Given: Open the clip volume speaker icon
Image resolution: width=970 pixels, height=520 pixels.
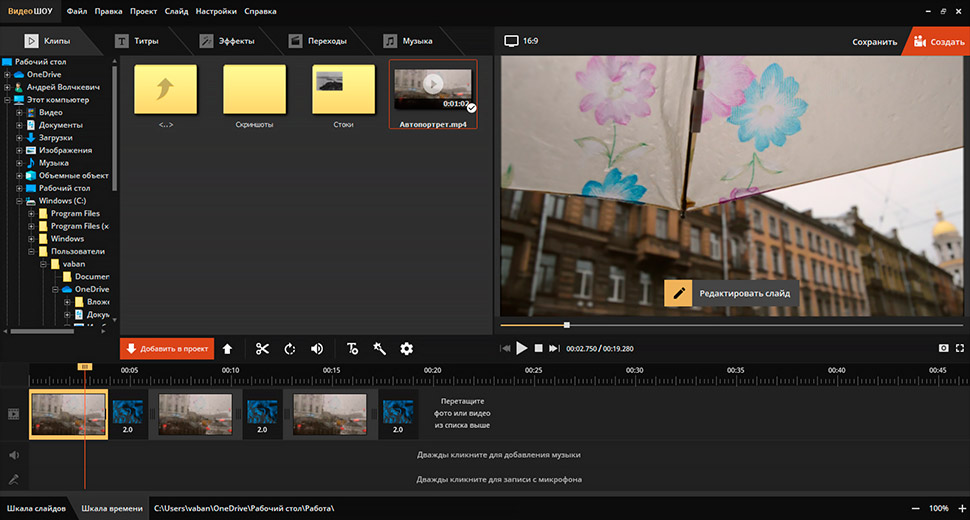Looking at the screenshot, I should coord(317,349).
